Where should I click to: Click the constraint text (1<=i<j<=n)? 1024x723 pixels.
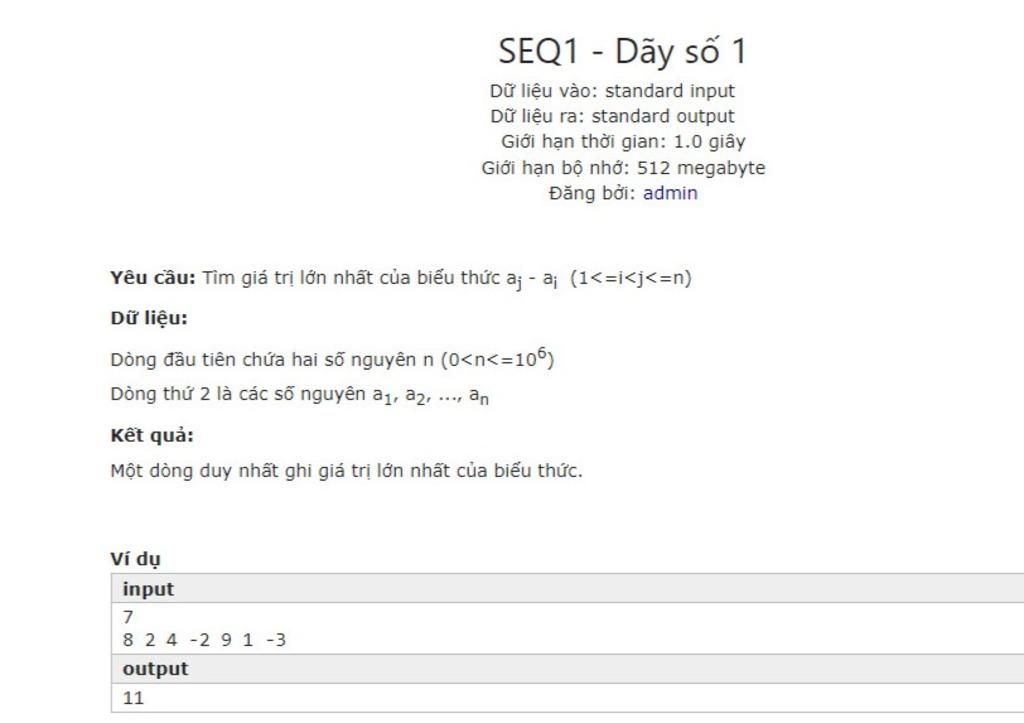click(x=631, y=278)
